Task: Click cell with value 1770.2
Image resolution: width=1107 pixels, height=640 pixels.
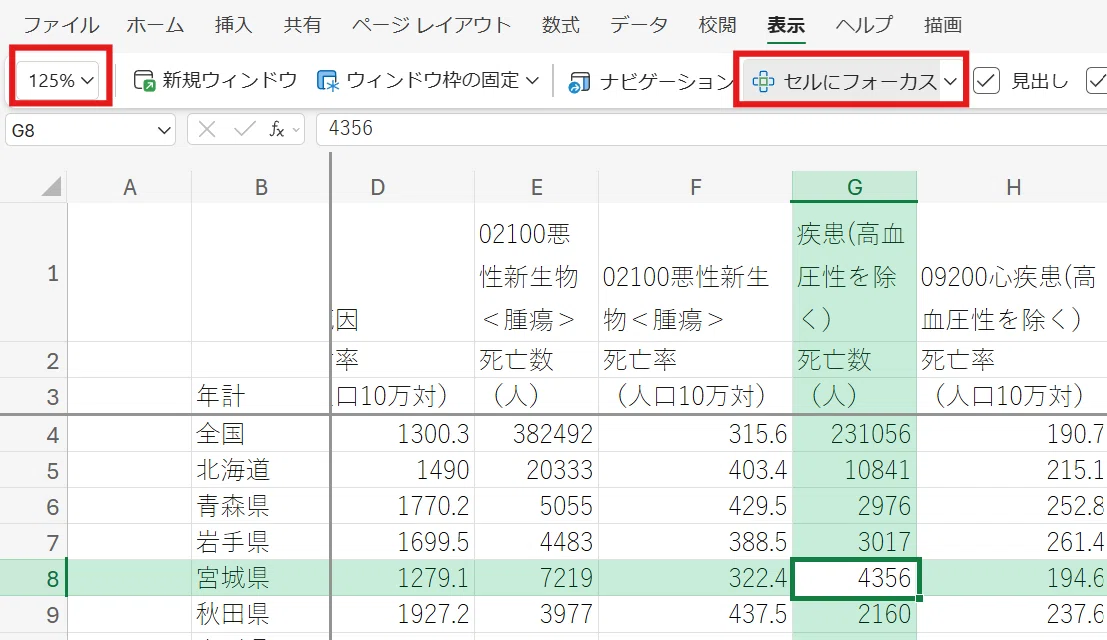Action: [x=402, y=506]
